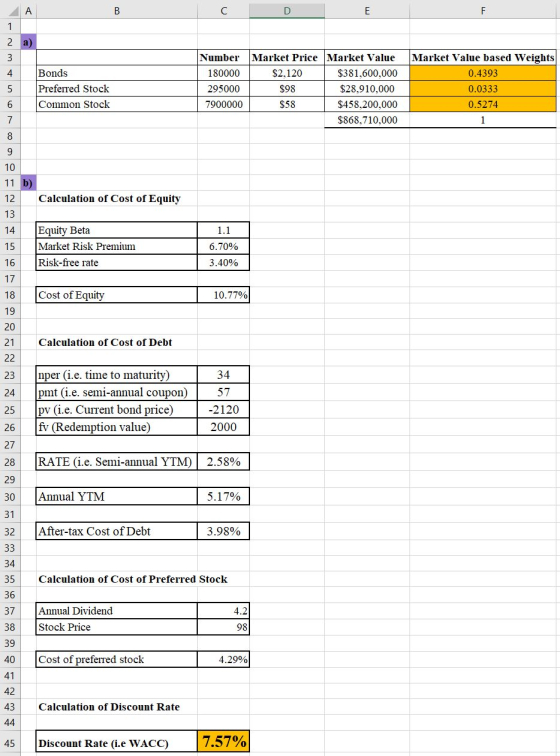Click common stock price $58

pos(287,104)
